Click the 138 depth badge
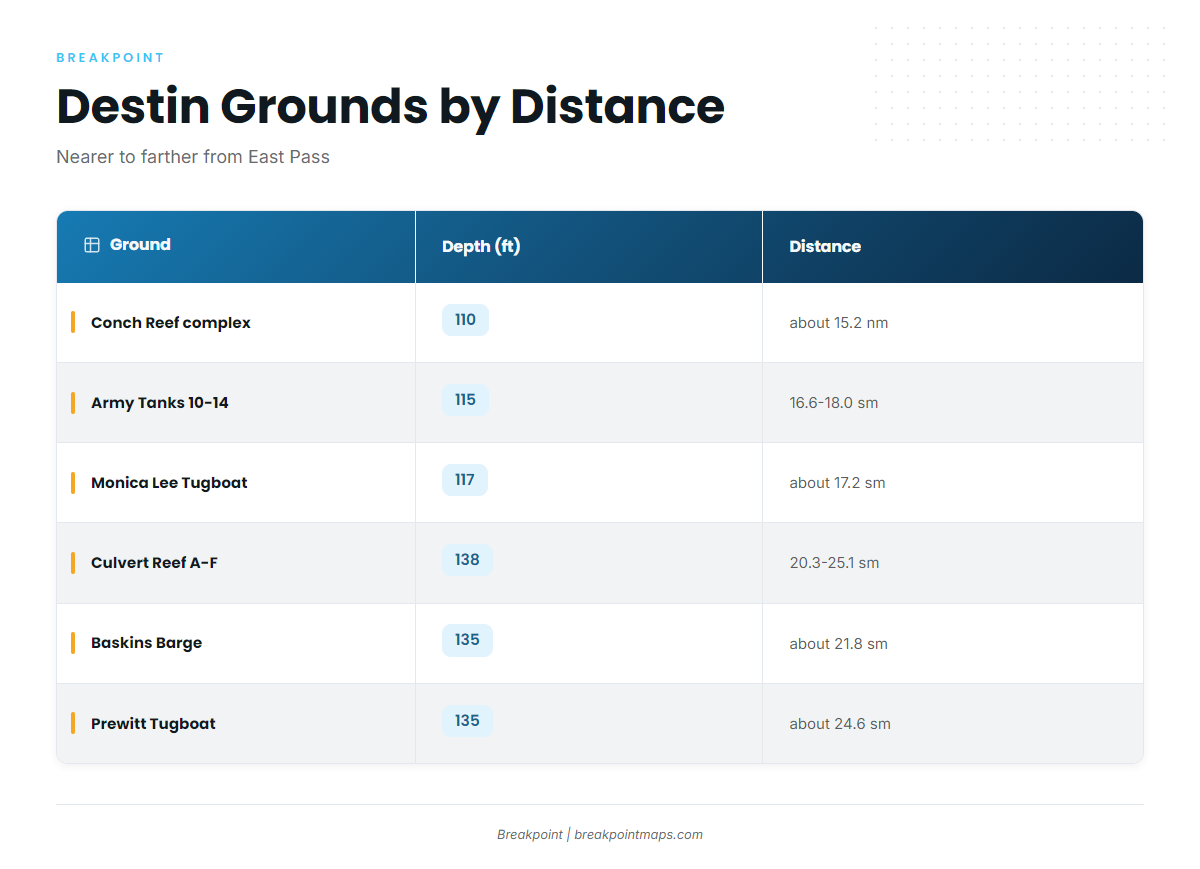The height and width of the screenshot is (869, 1200). click(467, 560)
